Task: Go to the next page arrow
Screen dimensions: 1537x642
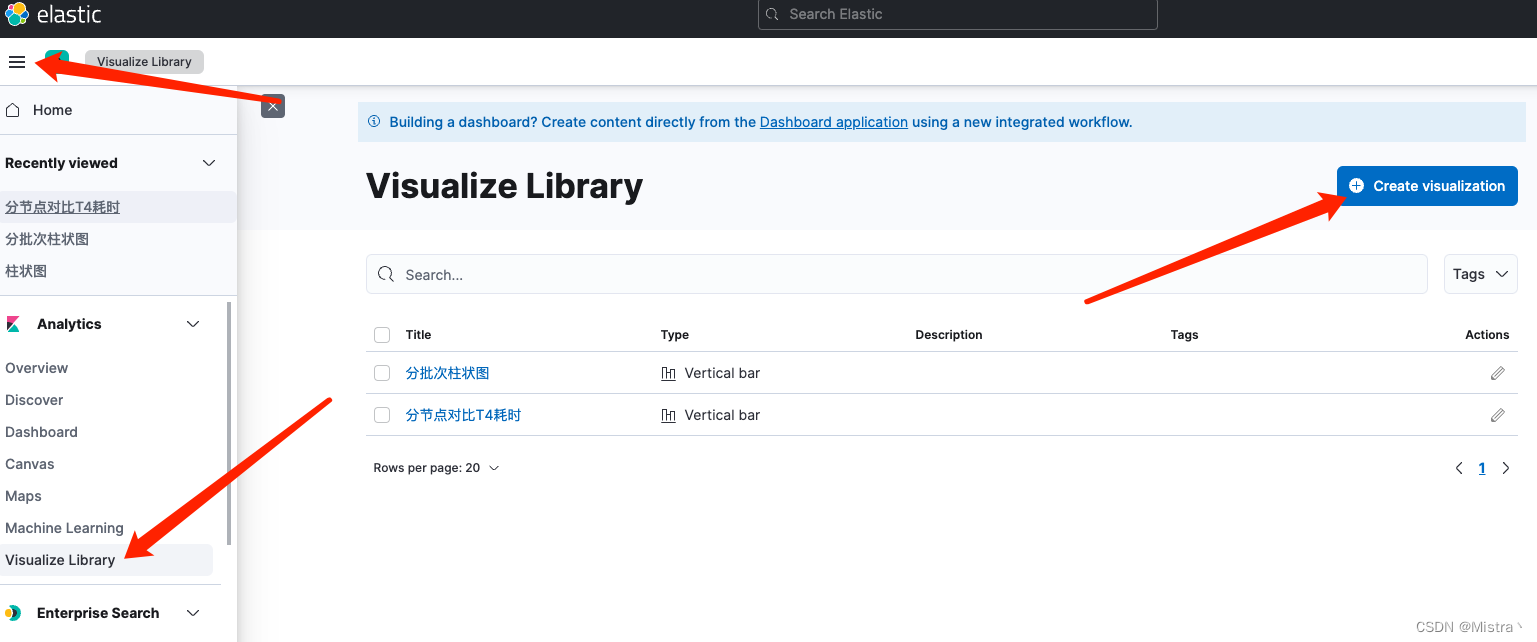Action: pos(1506,468)
